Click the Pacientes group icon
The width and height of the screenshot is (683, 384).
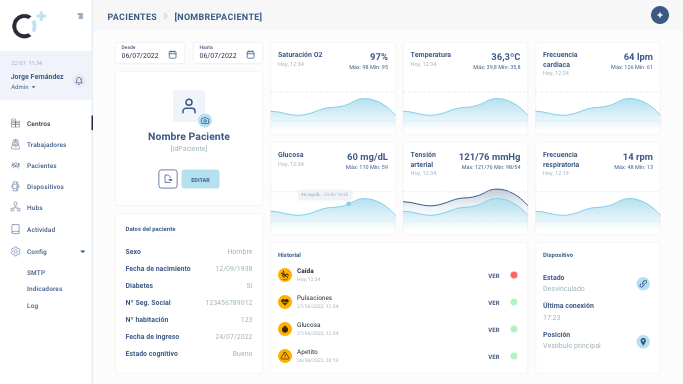pyautogui.click(x=15, y=165)
